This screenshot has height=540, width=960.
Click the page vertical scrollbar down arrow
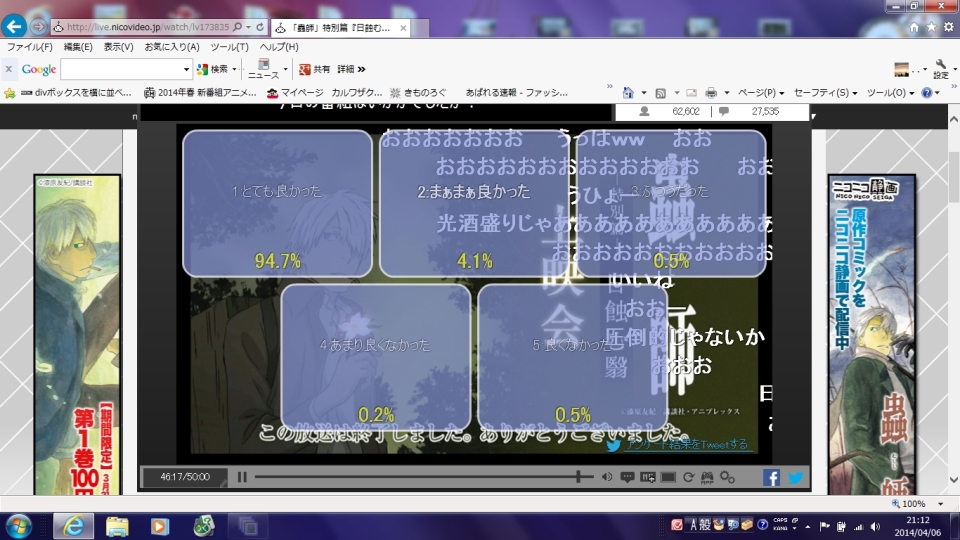pos(953,480)
